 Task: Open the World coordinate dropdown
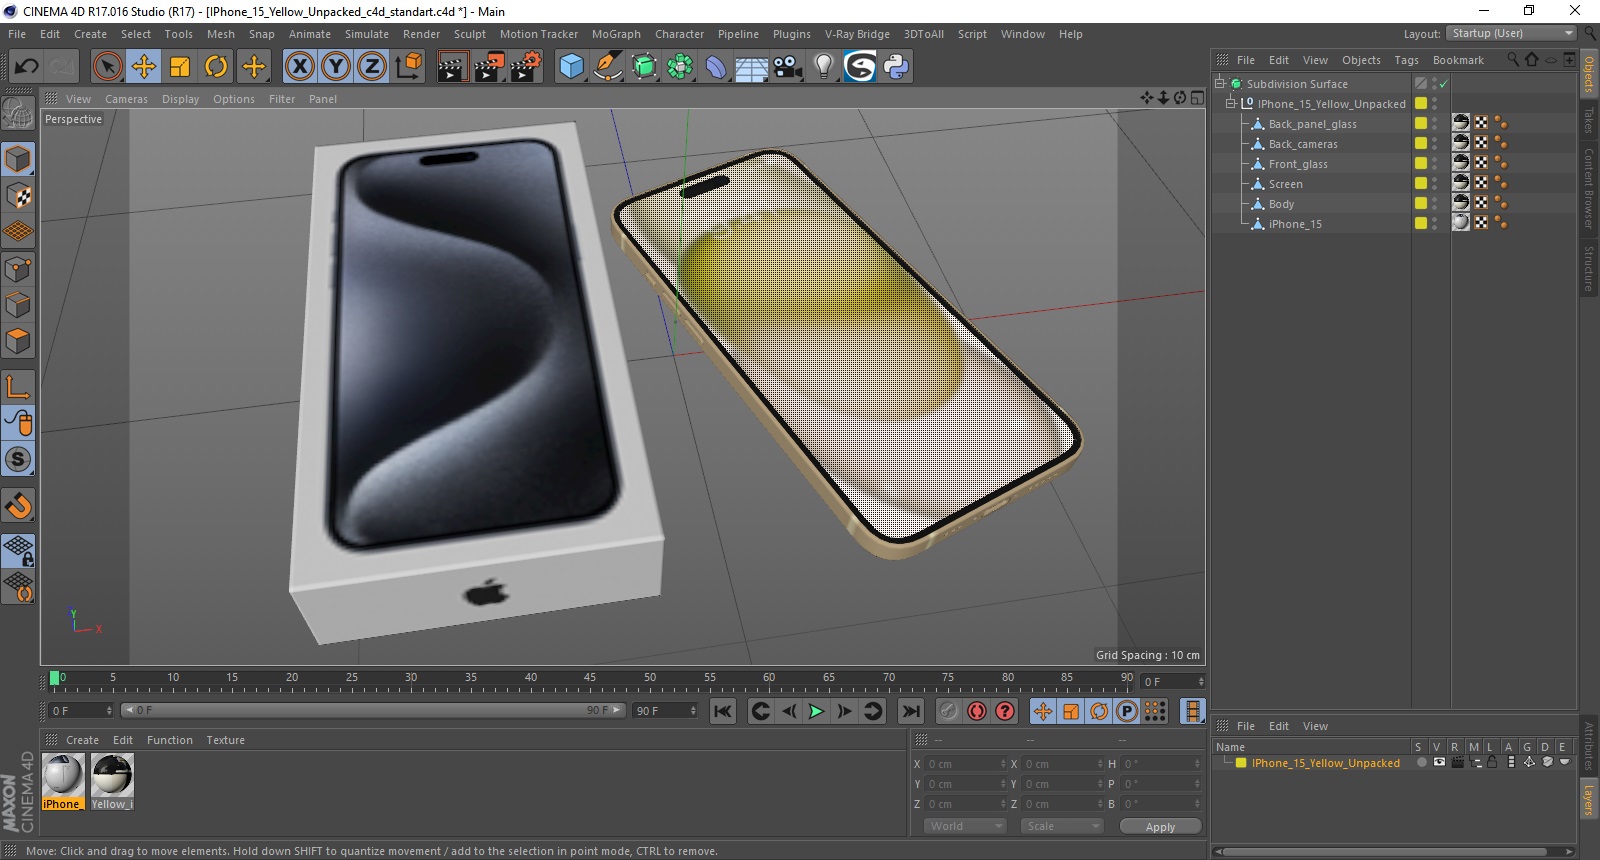(x=964, y=826)
